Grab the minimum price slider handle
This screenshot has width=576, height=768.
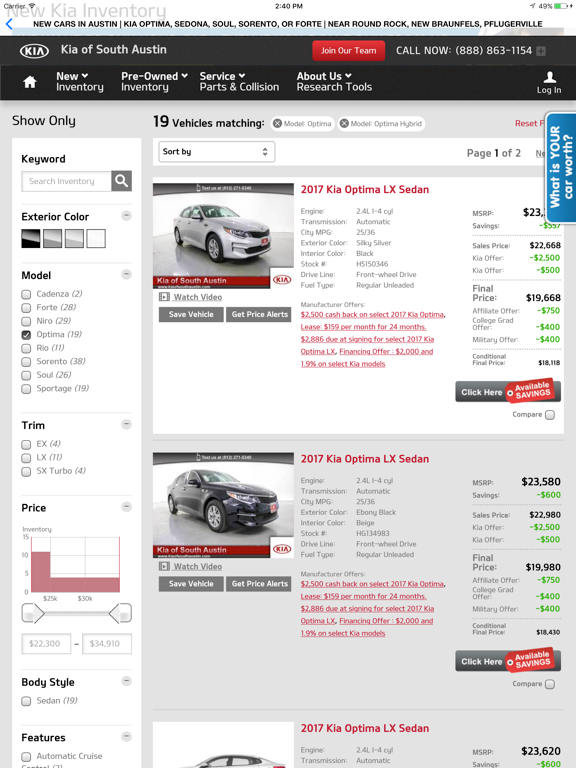[33, 613]
